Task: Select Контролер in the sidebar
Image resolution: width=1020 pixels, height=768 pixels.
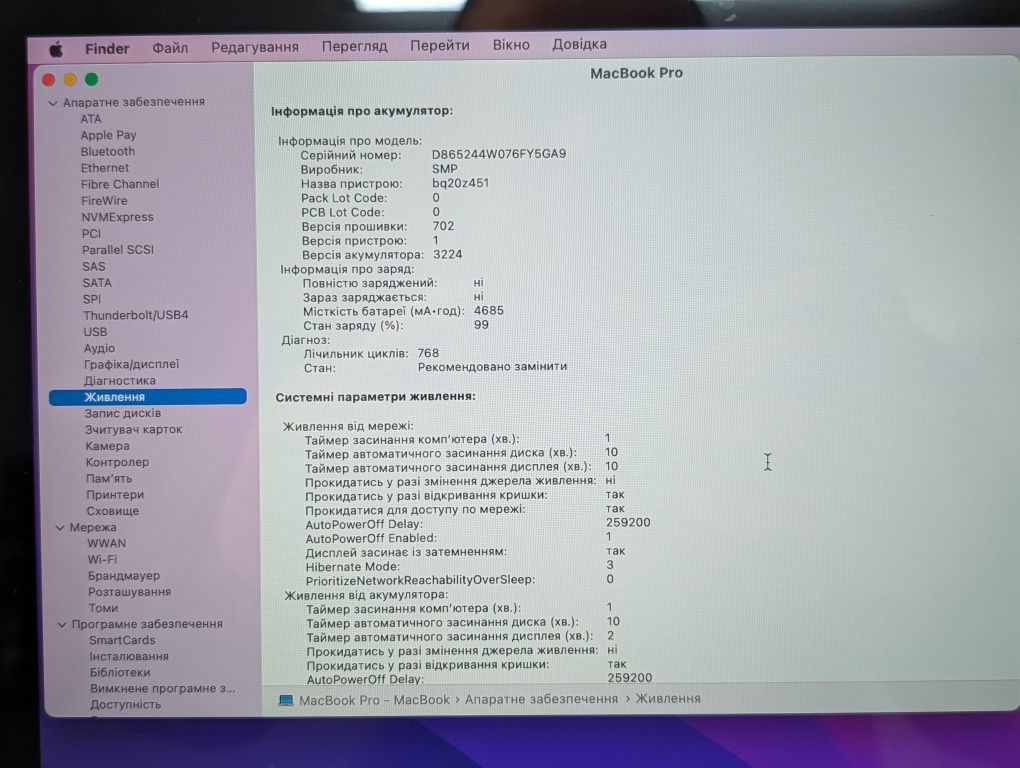Action: coord(117,462)
